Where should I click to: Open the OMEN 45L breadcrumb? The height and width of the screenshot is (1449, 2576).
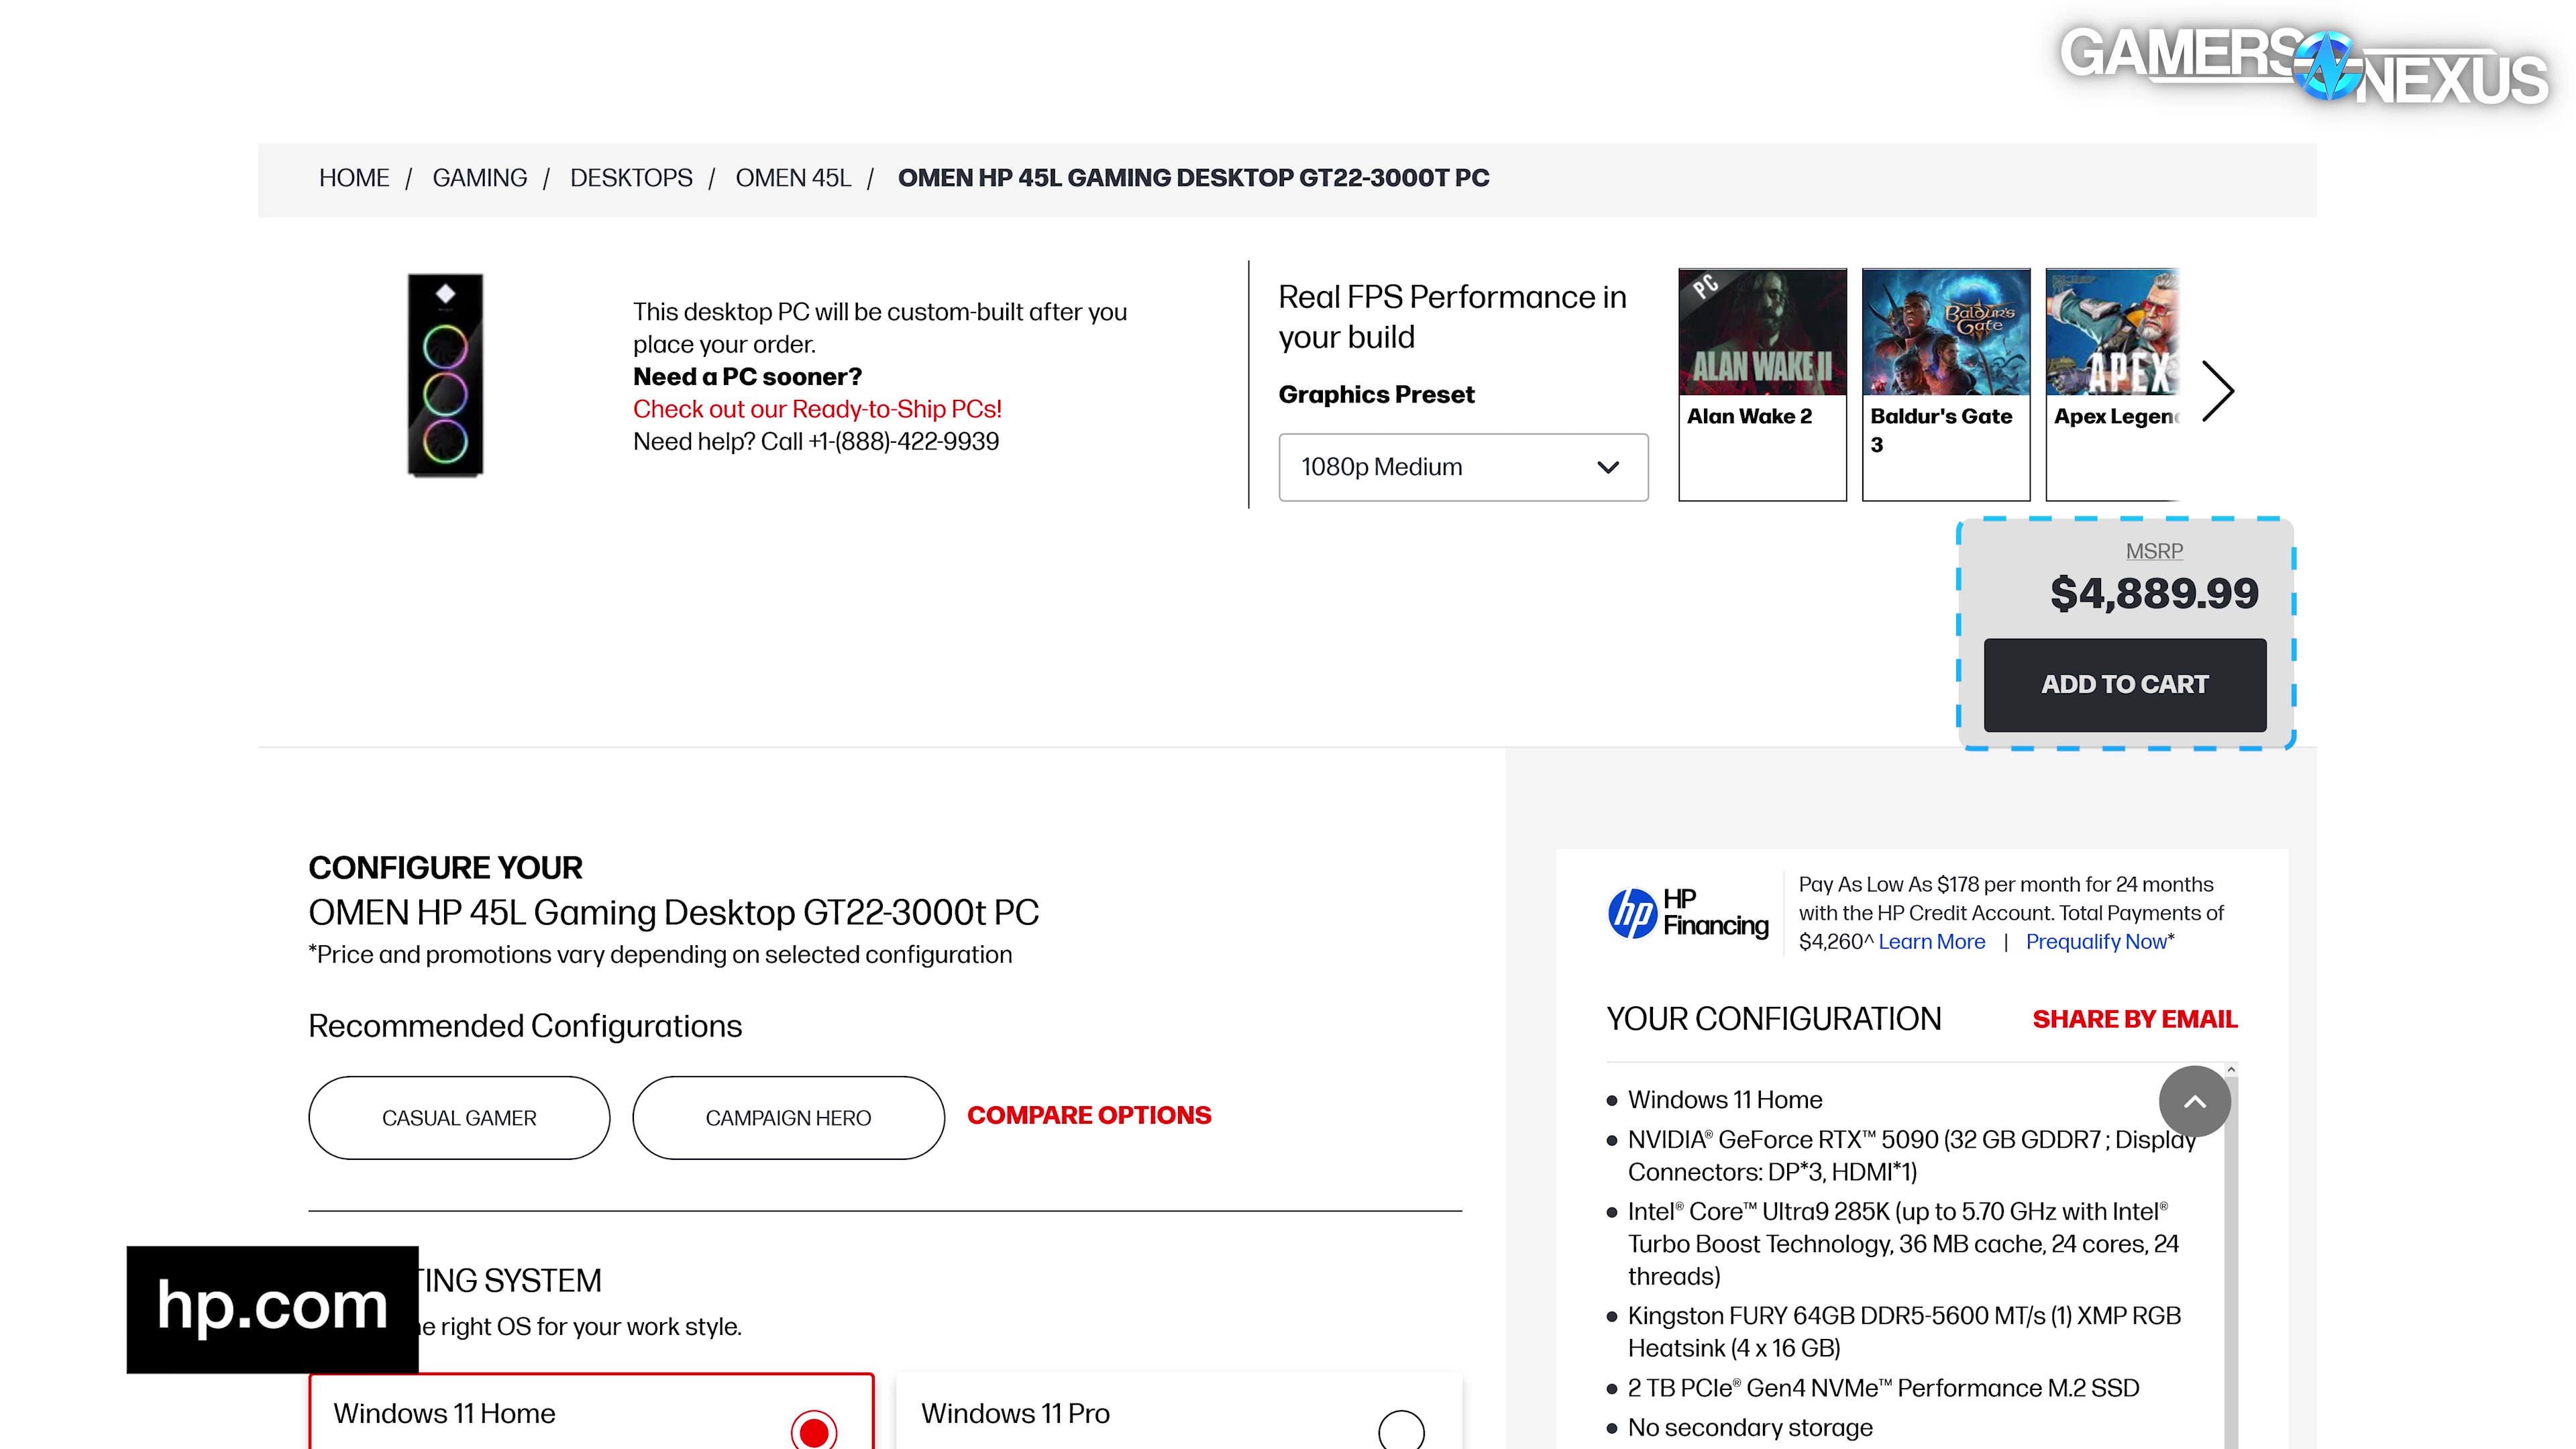pyautogui.click(x=793, y=178)
